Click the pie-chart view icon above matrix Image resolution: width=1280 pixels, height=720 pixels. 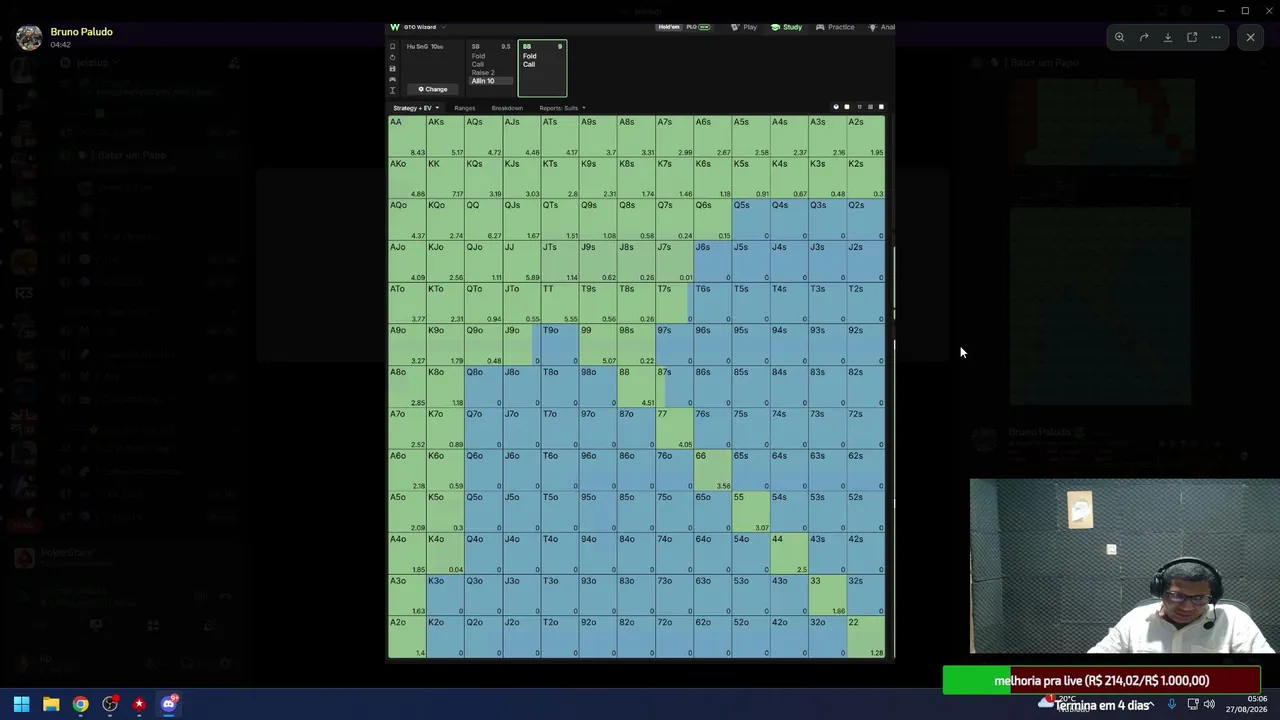(836, 107)
